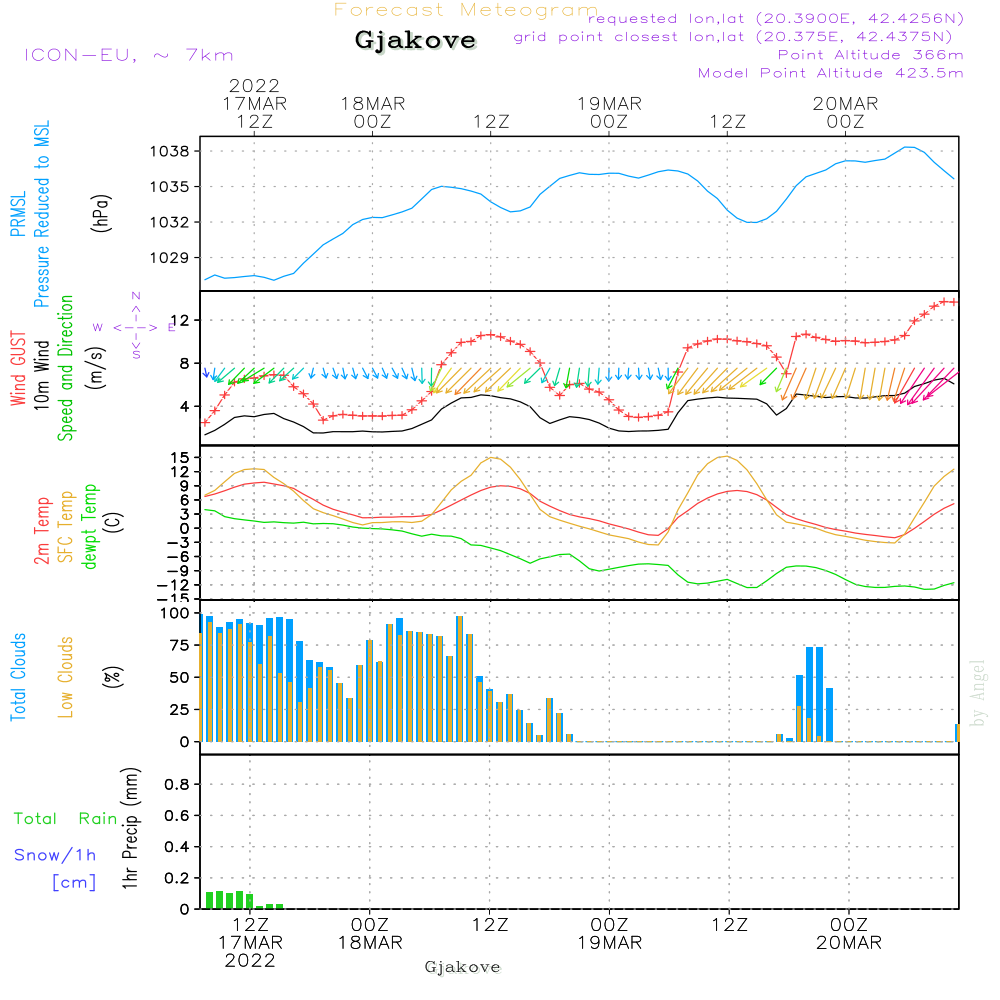Click the 'Total Rain' green legend label
Image resolution: width=1000 pixels, height=1000 pixels.
tap(66, 819)
